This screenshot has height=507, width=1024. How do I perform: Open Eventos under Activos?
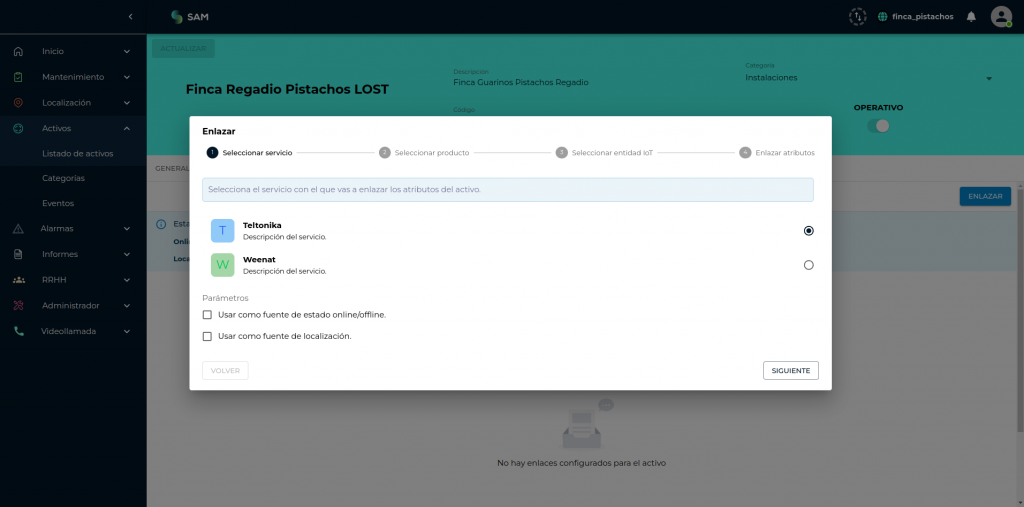[58, 203]
